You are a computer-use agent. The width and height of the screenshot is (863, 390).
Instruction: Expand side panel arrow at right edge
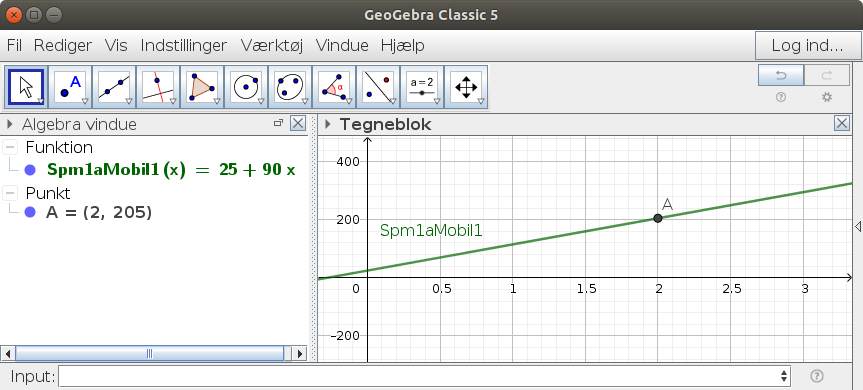tap(857, 226)
